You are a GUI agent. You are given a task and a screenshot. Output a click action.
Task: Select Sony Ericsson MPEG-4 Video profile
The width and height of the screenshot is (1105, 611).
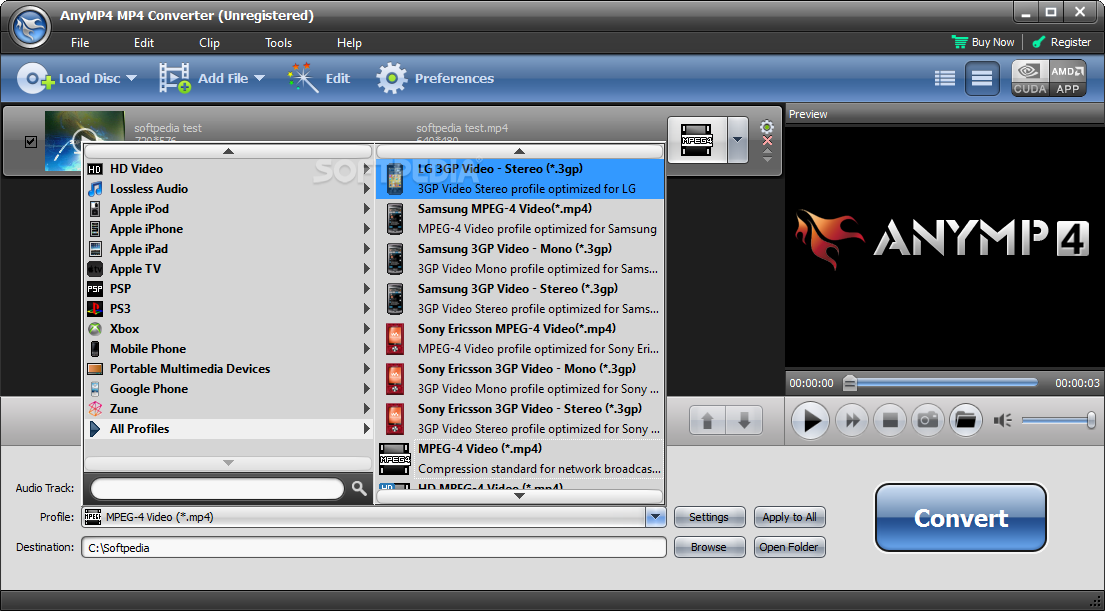[x=520, y=339]
